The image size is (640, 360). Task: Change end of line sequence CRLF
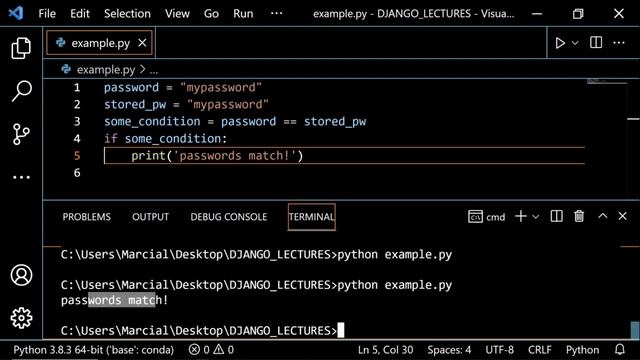point(540,350)
